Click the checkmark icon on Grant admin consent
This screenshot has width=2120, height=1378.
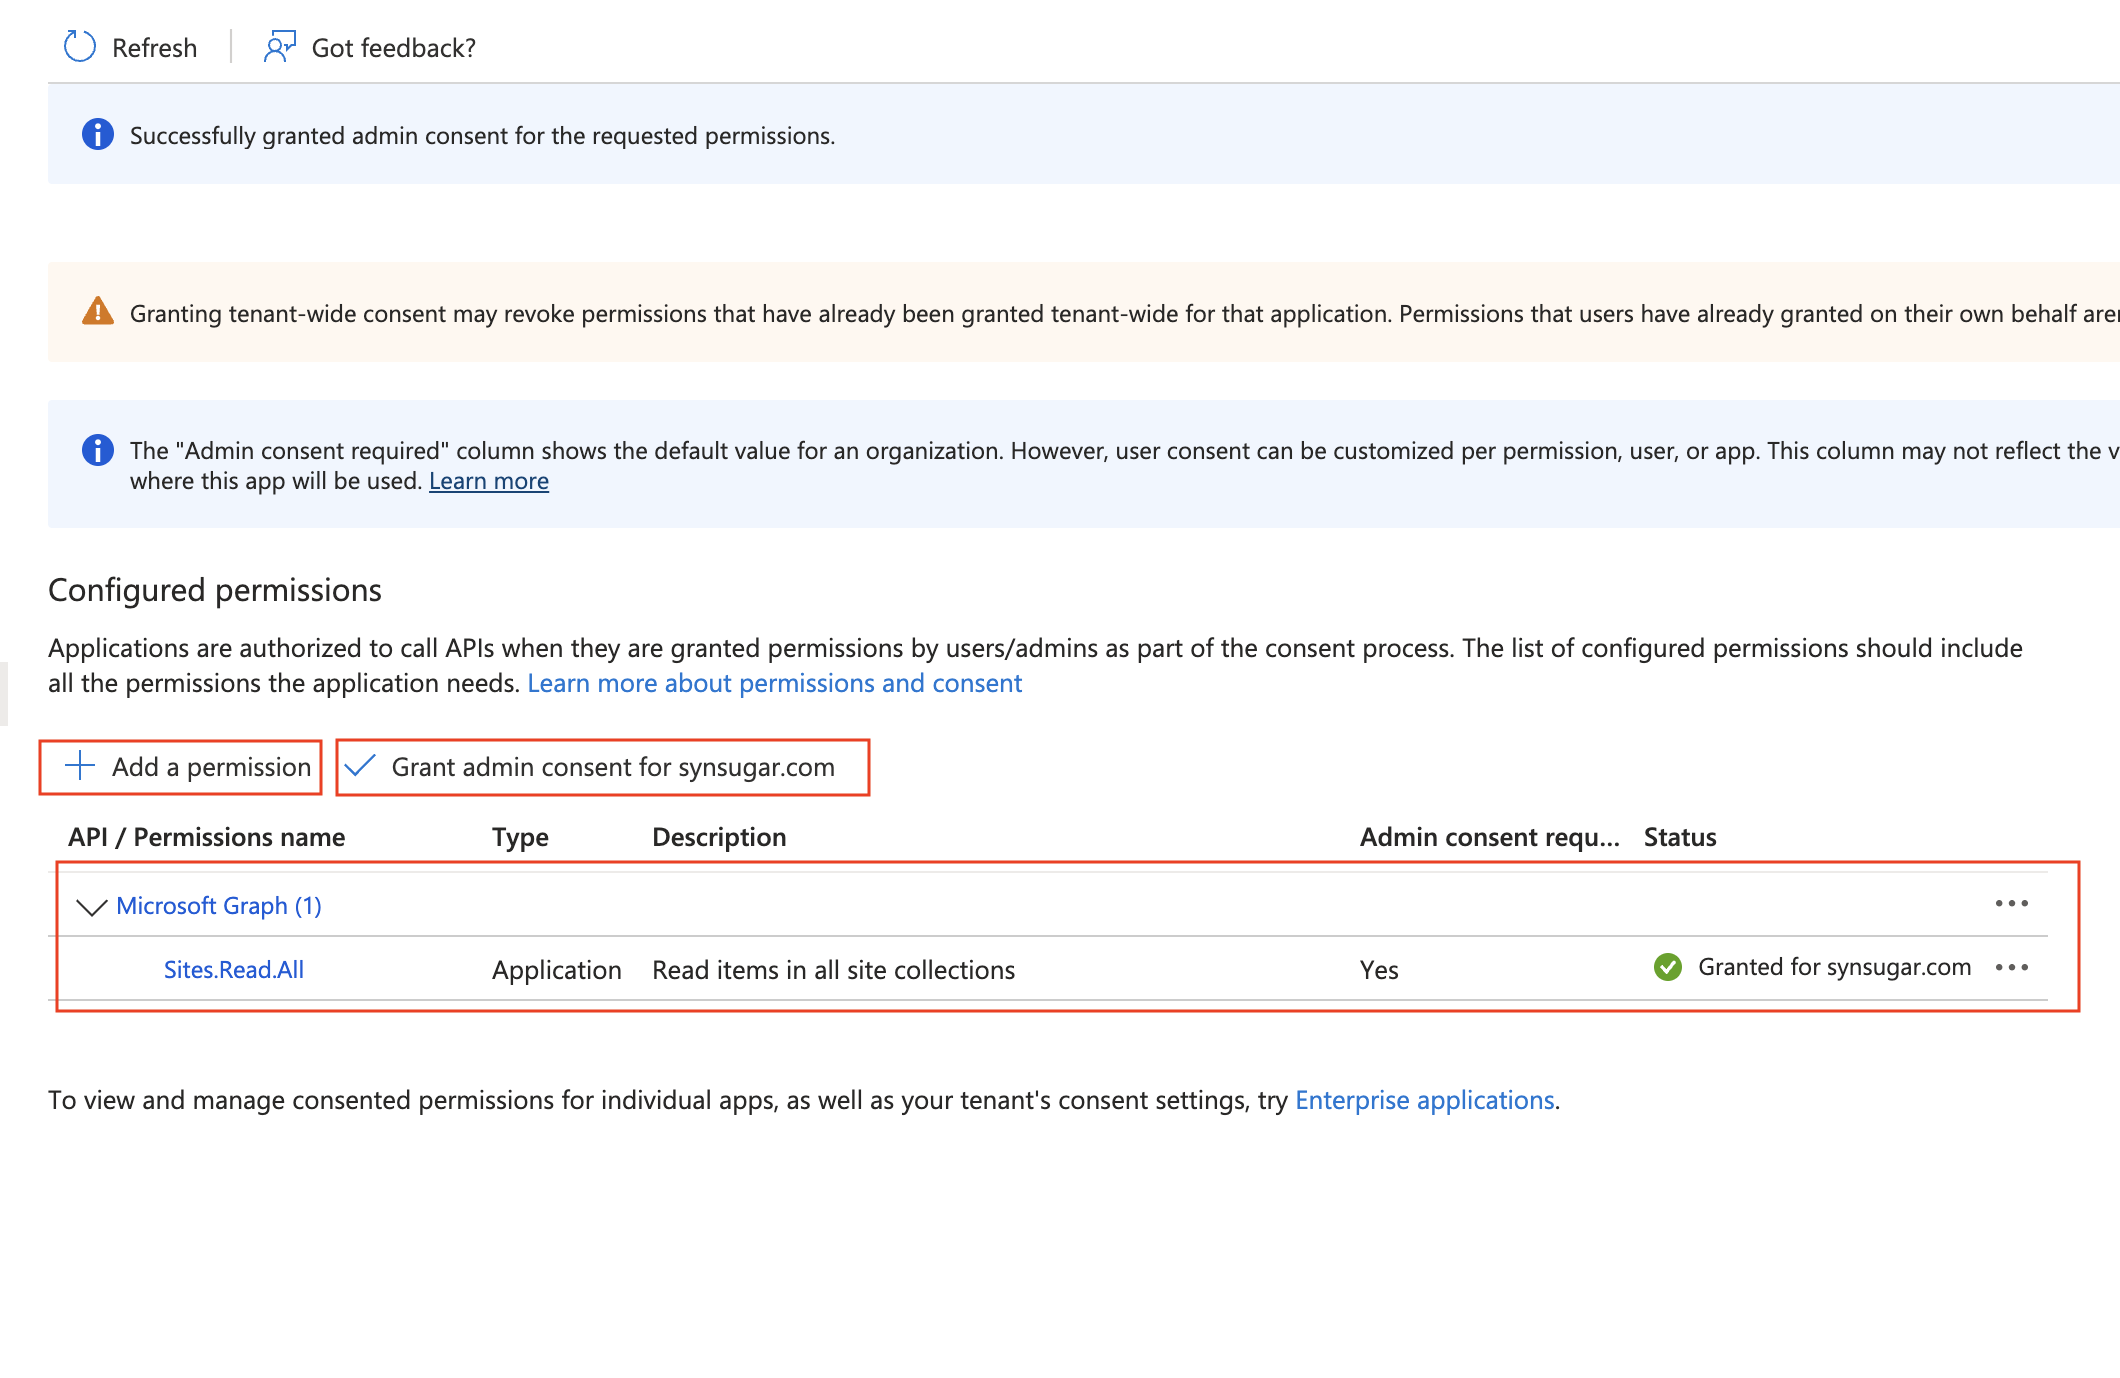(x=359, y=766)
